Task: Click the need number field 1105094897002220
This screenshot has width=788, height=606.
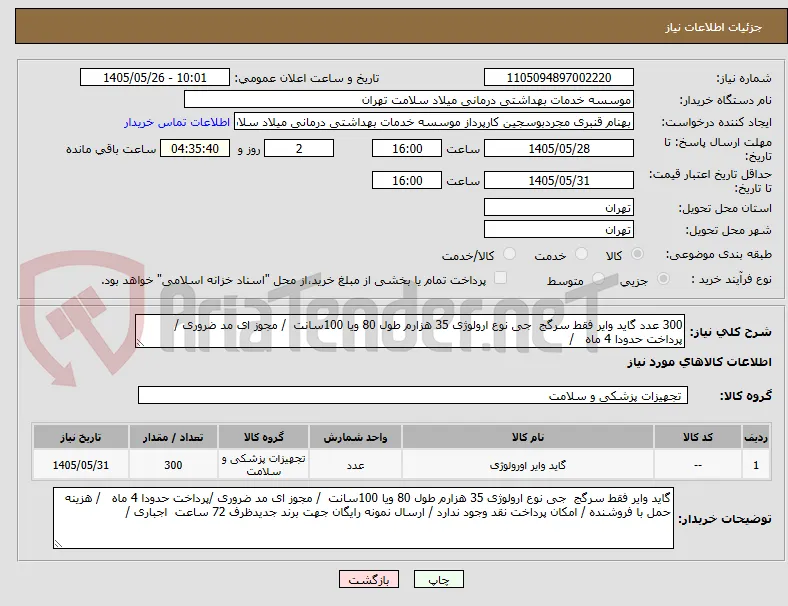Action: tap(559, 77)
